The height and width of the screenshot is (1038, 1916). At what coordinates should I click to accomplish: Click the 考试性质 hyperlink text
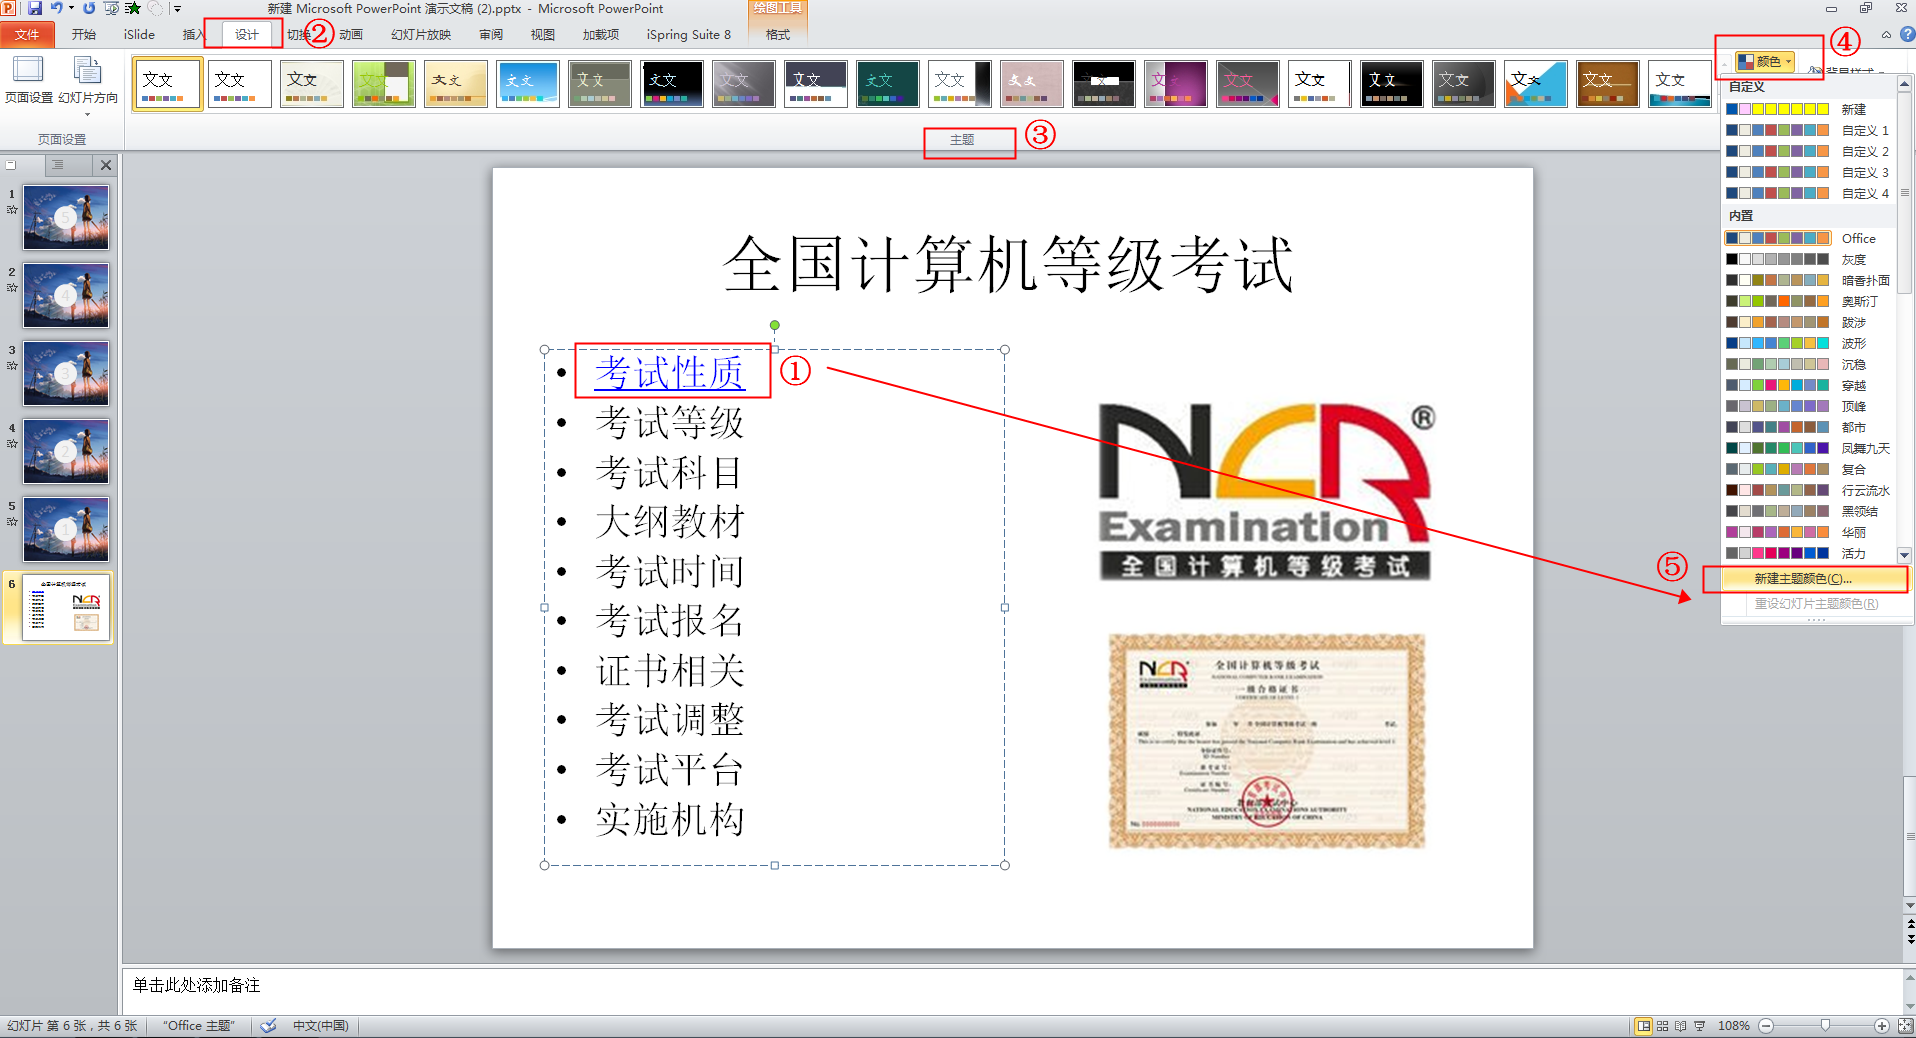pos(669,373)
